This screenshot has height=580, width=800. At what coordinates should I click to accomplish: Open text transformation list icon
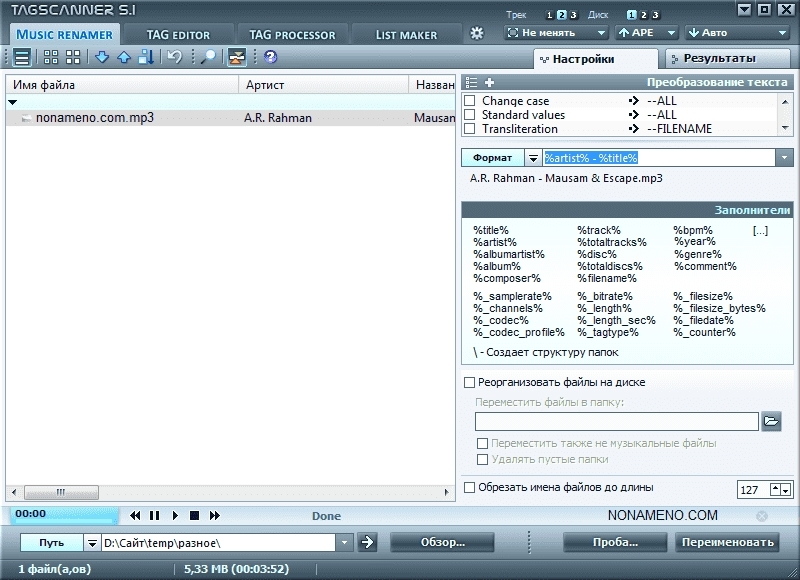click(x=472, y=82)
